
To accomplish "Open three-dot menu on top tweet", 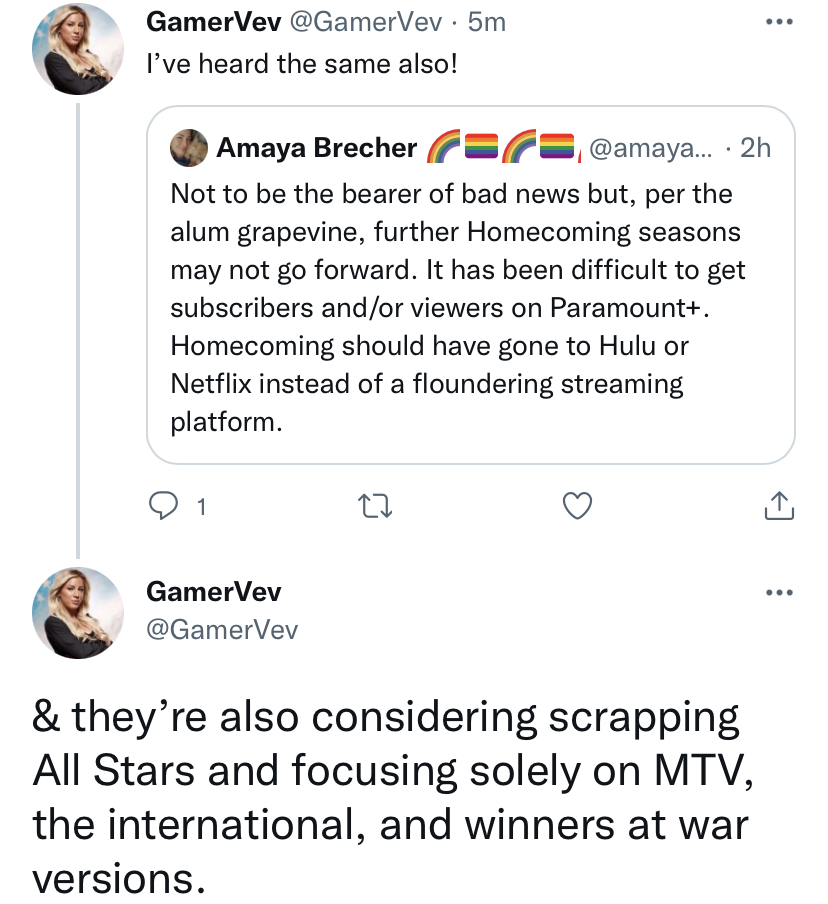I will coord(780,22).
